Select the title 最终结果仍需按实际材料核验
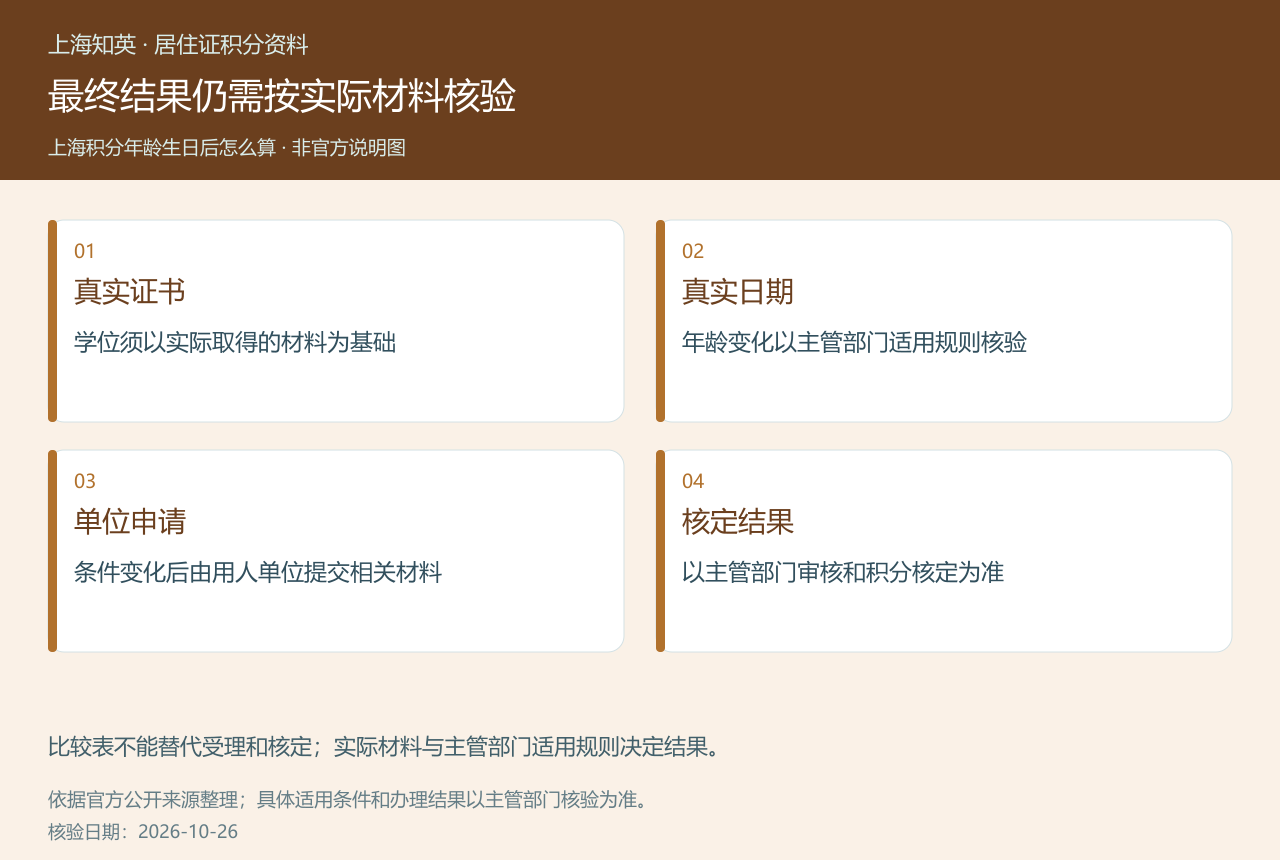Viewport: 1280px width, 860px height. 282,96
